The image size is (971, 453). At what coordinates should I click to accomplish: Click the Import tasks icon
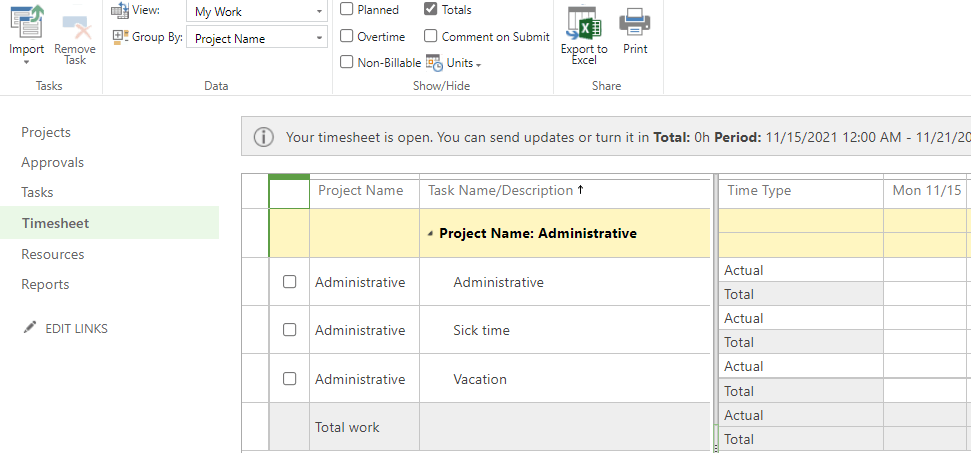click(x=27, y=20)
